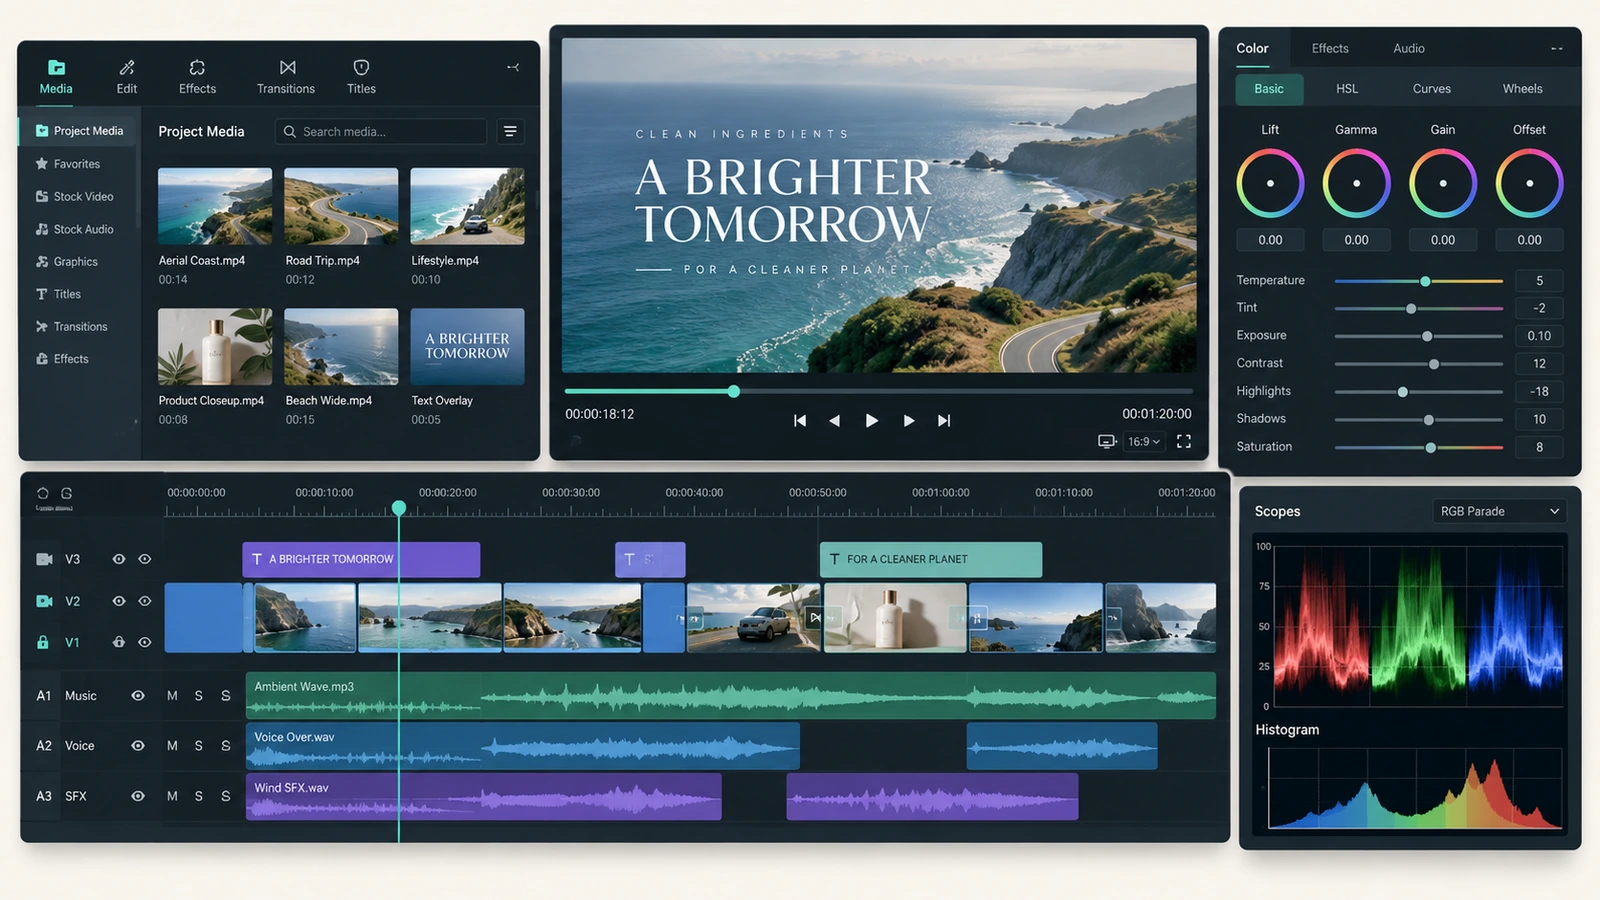Open the 16:9 aspect ratio dropdown

click(x=1144, y=441)
